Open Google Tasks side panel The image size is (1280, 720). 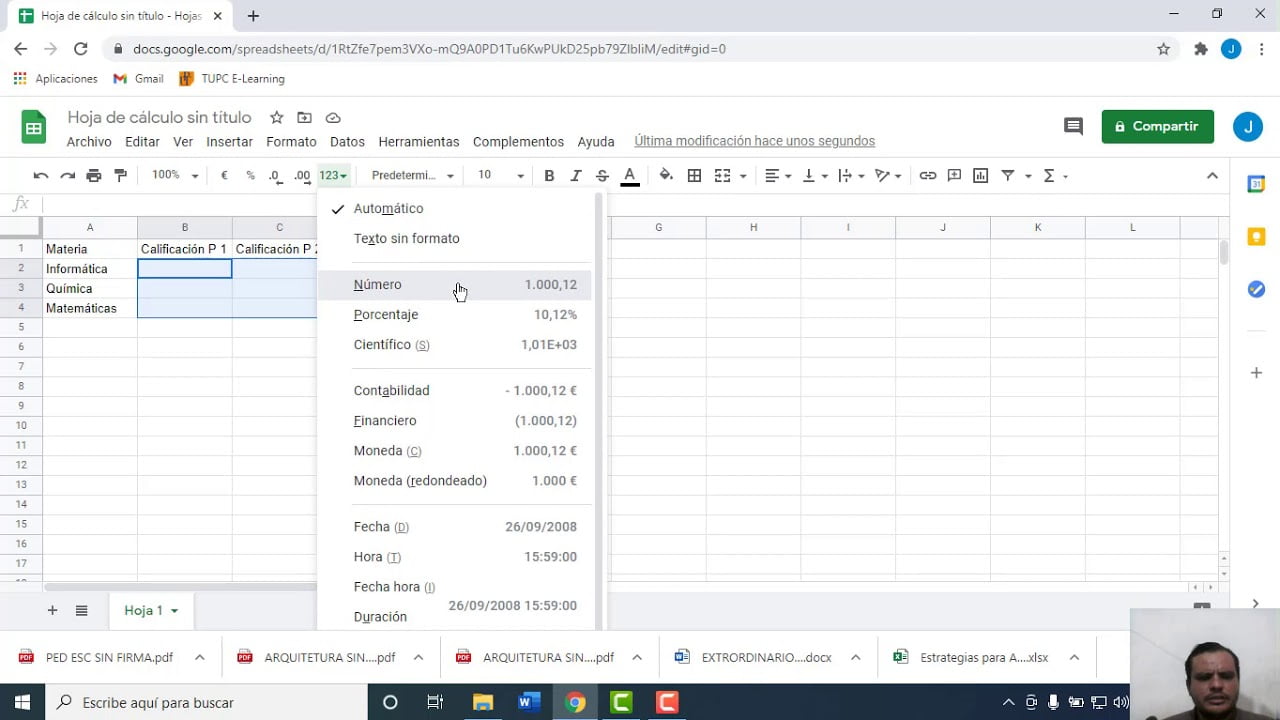1256,289
